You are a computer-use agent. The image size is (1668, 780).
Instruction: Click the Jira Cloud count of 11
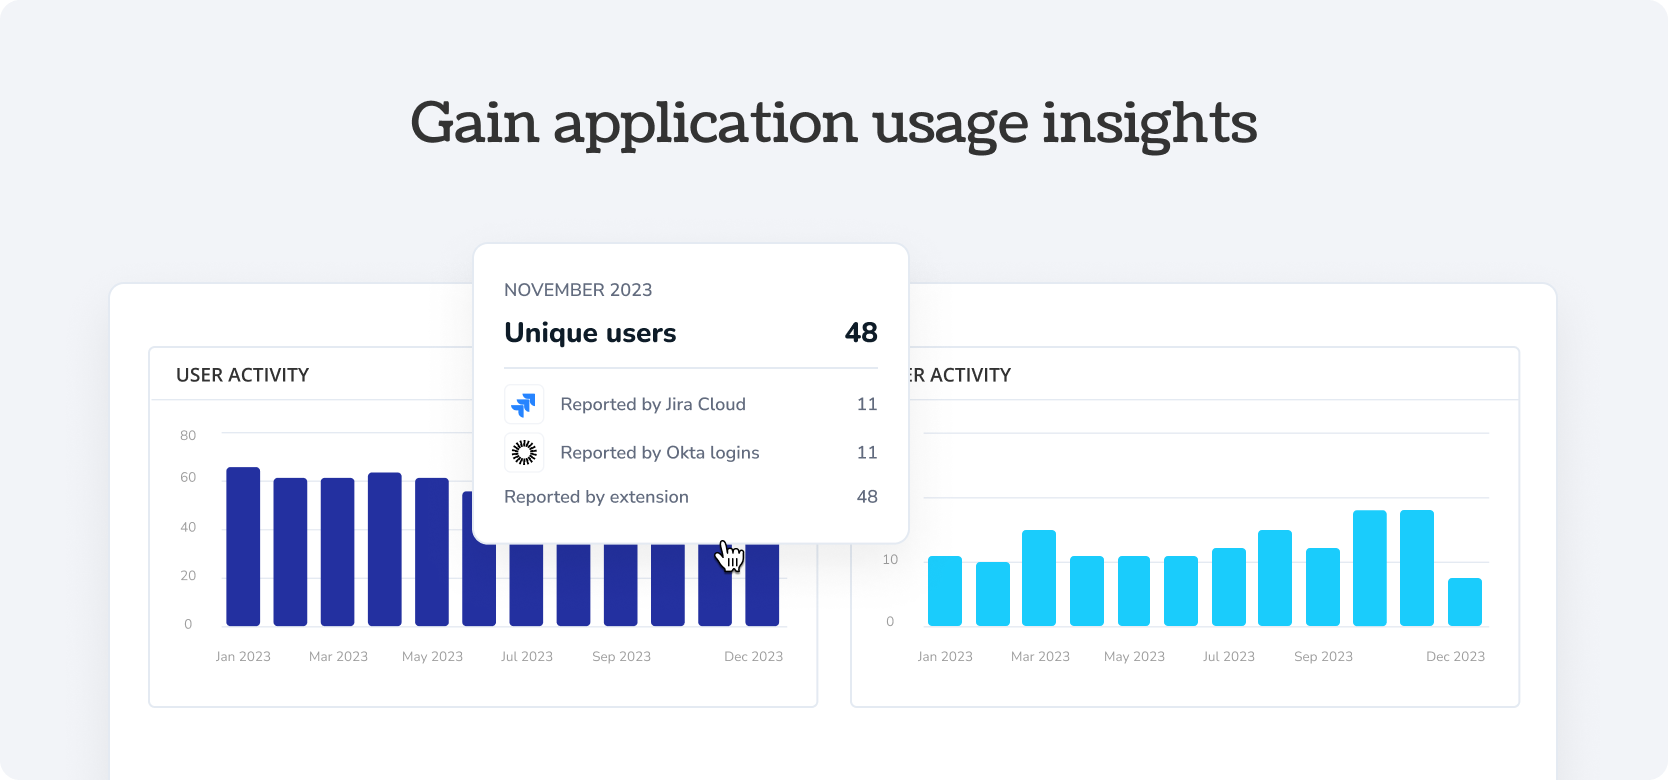click(x=867, y=404)
